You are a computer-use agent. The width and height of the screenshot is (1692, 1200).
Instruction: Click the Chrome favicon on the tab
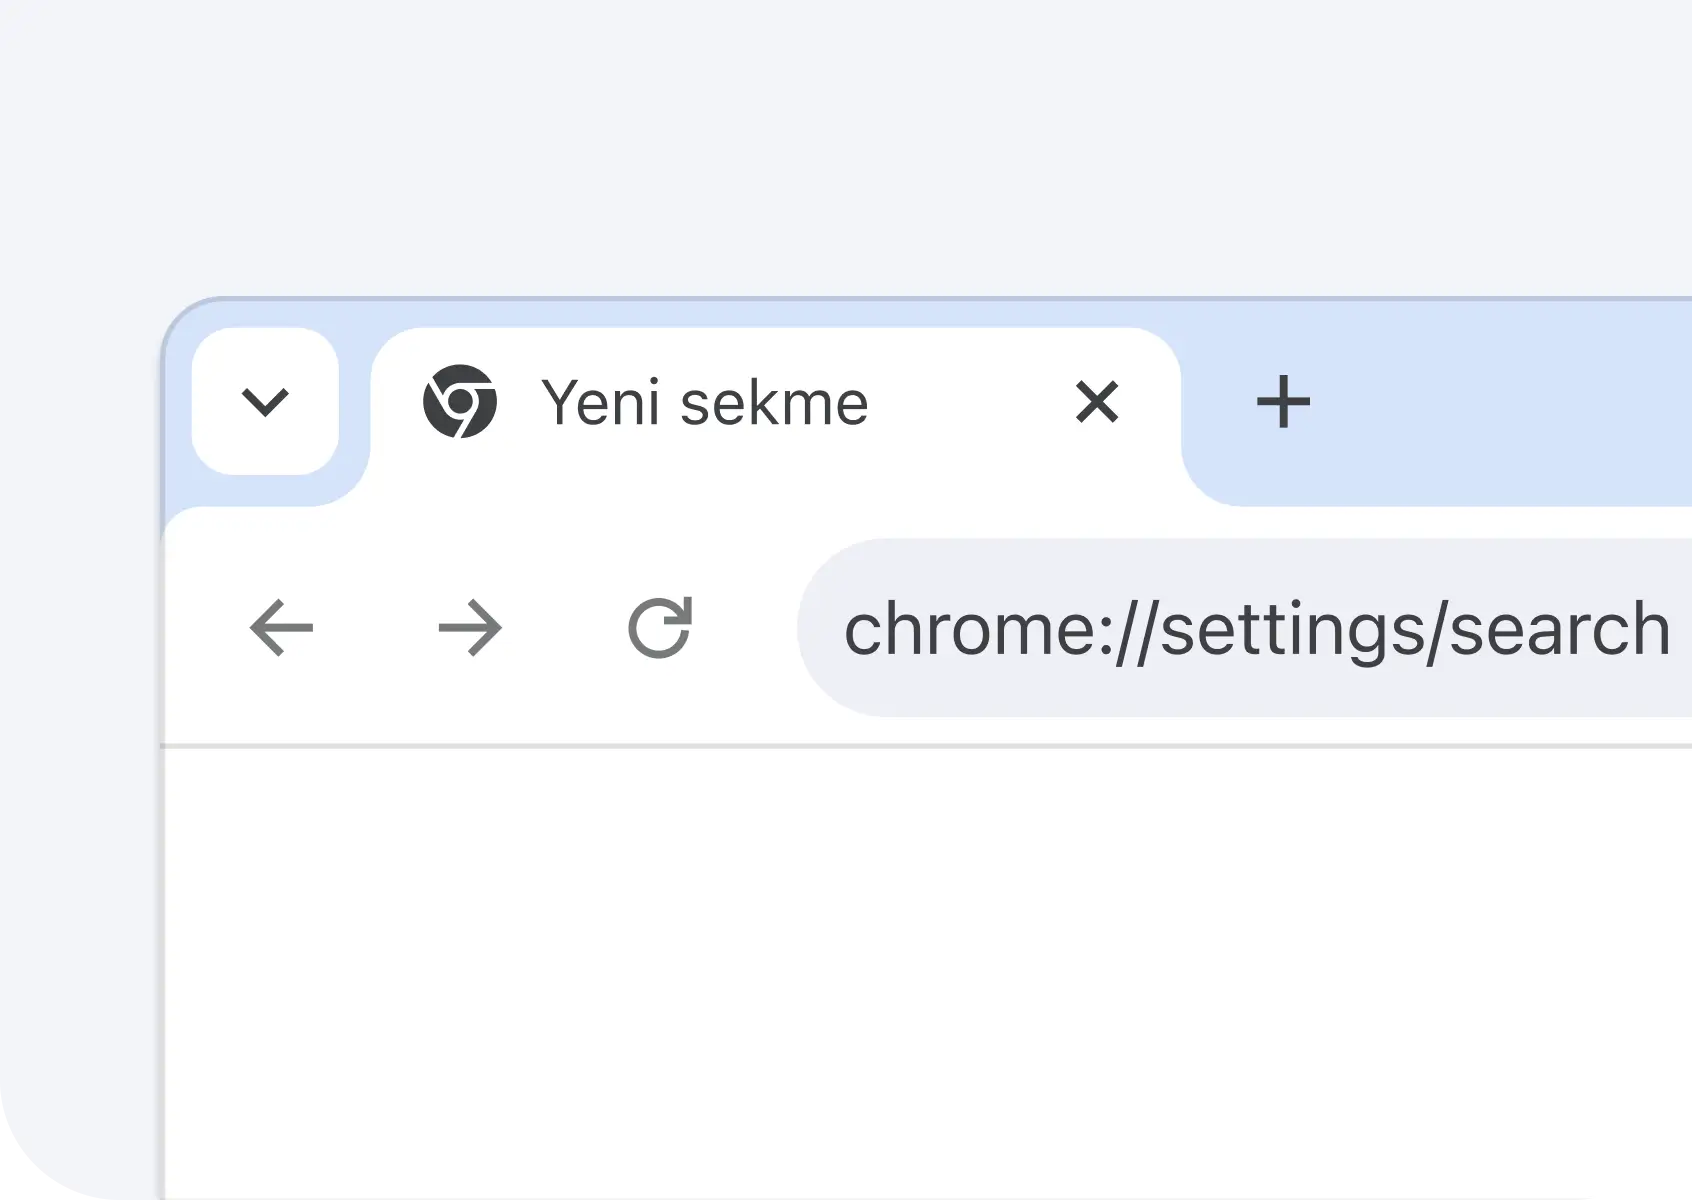click(460, 401)
